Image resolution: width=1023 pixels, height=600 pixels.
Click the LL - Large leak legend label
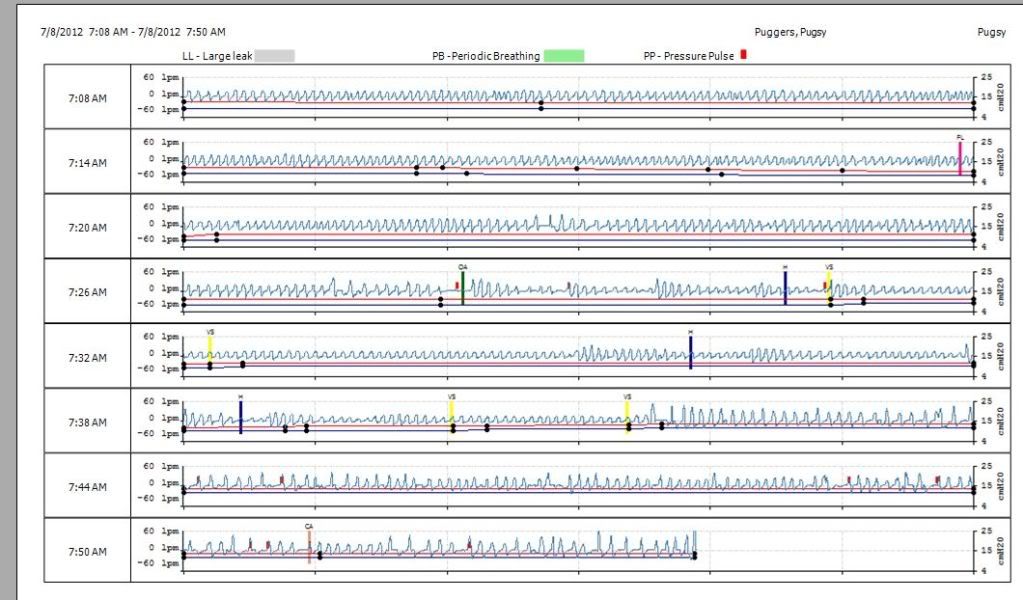pos(217,56)
